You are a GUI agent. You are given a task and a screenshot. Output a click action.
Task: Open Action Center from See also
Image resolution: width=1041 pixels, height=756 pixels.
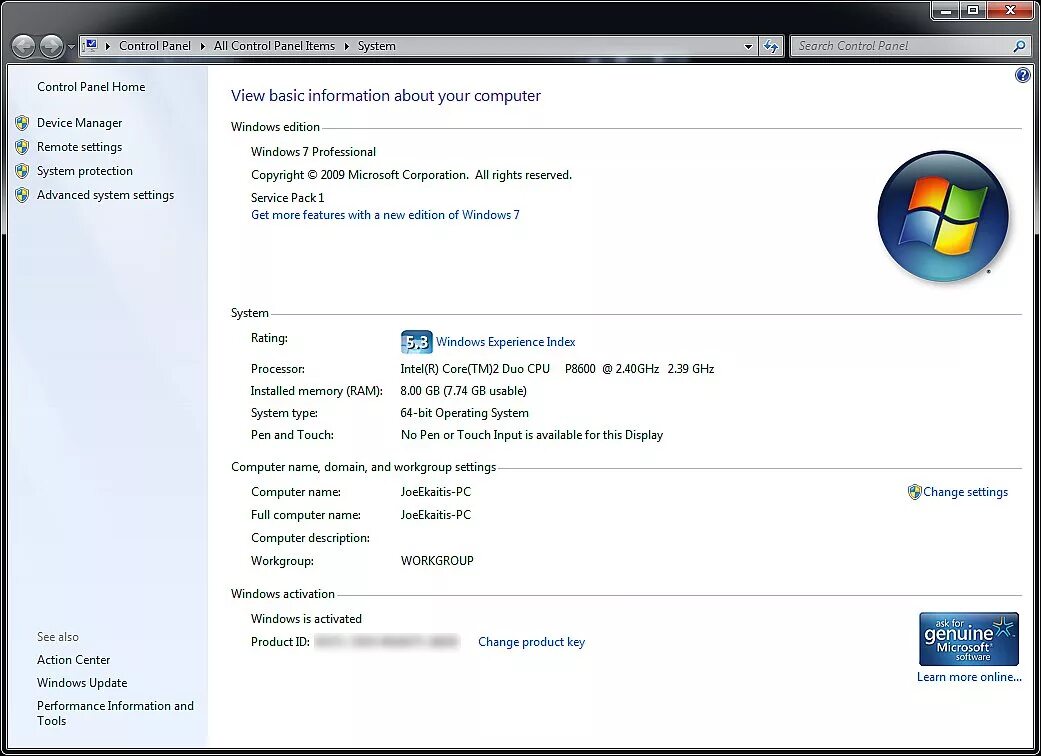pos(74,660)
